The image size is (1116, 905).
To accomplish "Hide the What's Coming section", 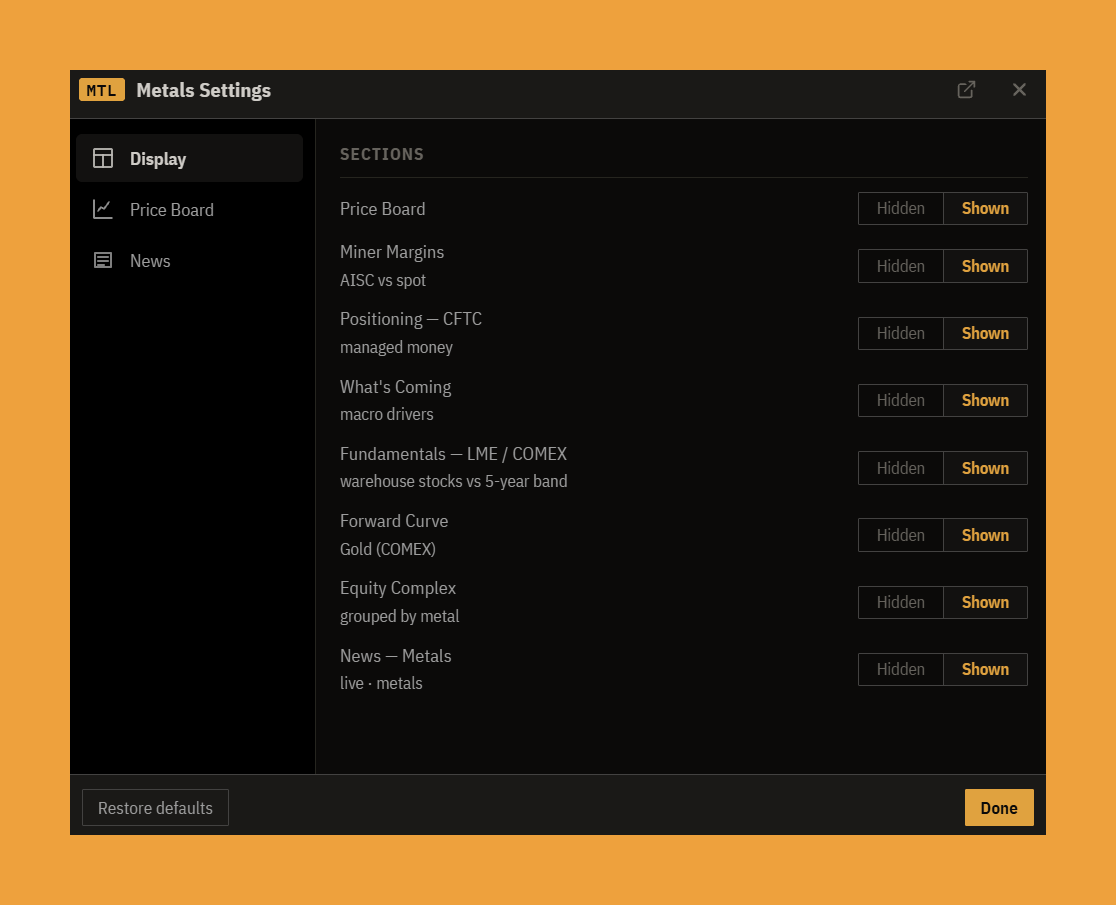I will click(900, 401).
